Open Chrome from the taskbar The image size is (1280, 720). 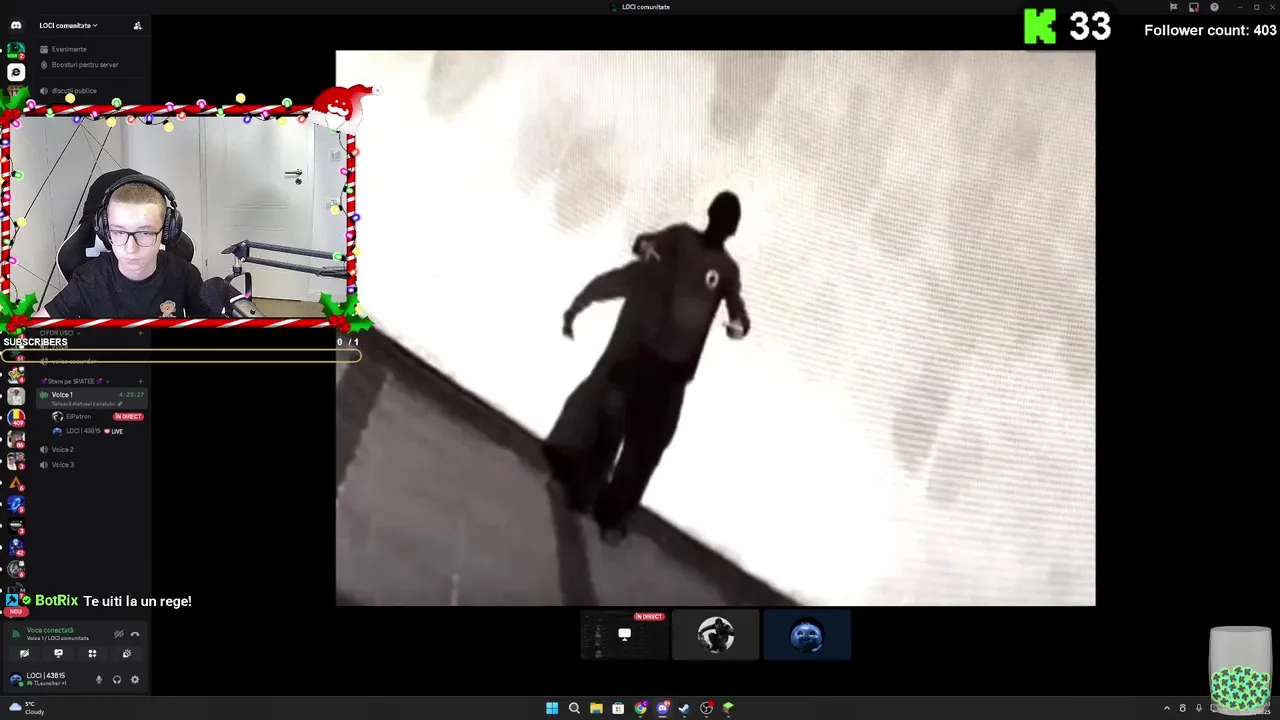click(x=640, y=708)
